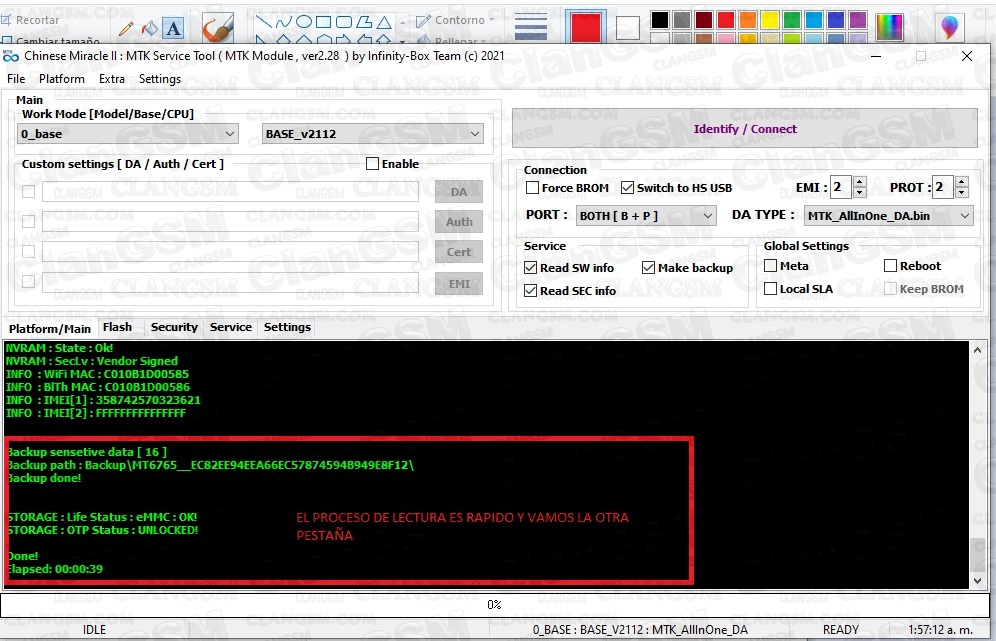
Task: Select the red color swatch in Paint
Action: pyautogui.click(x=726, y=18)
